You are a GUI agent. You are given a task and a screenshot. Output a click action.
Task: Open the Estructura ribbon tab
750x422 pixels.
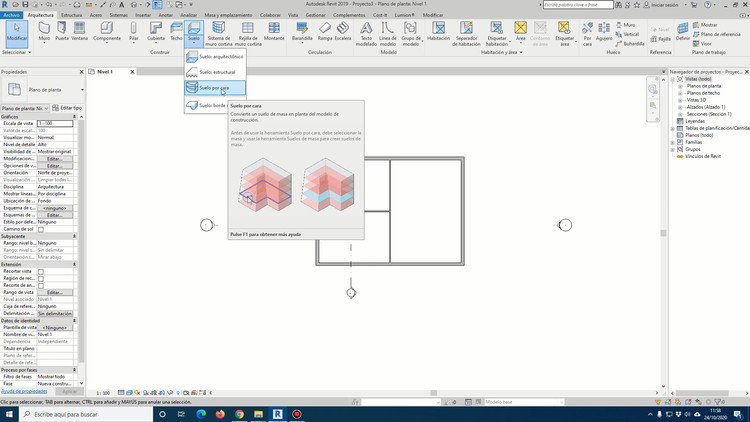pyautogui.click(x=71, y=15)
